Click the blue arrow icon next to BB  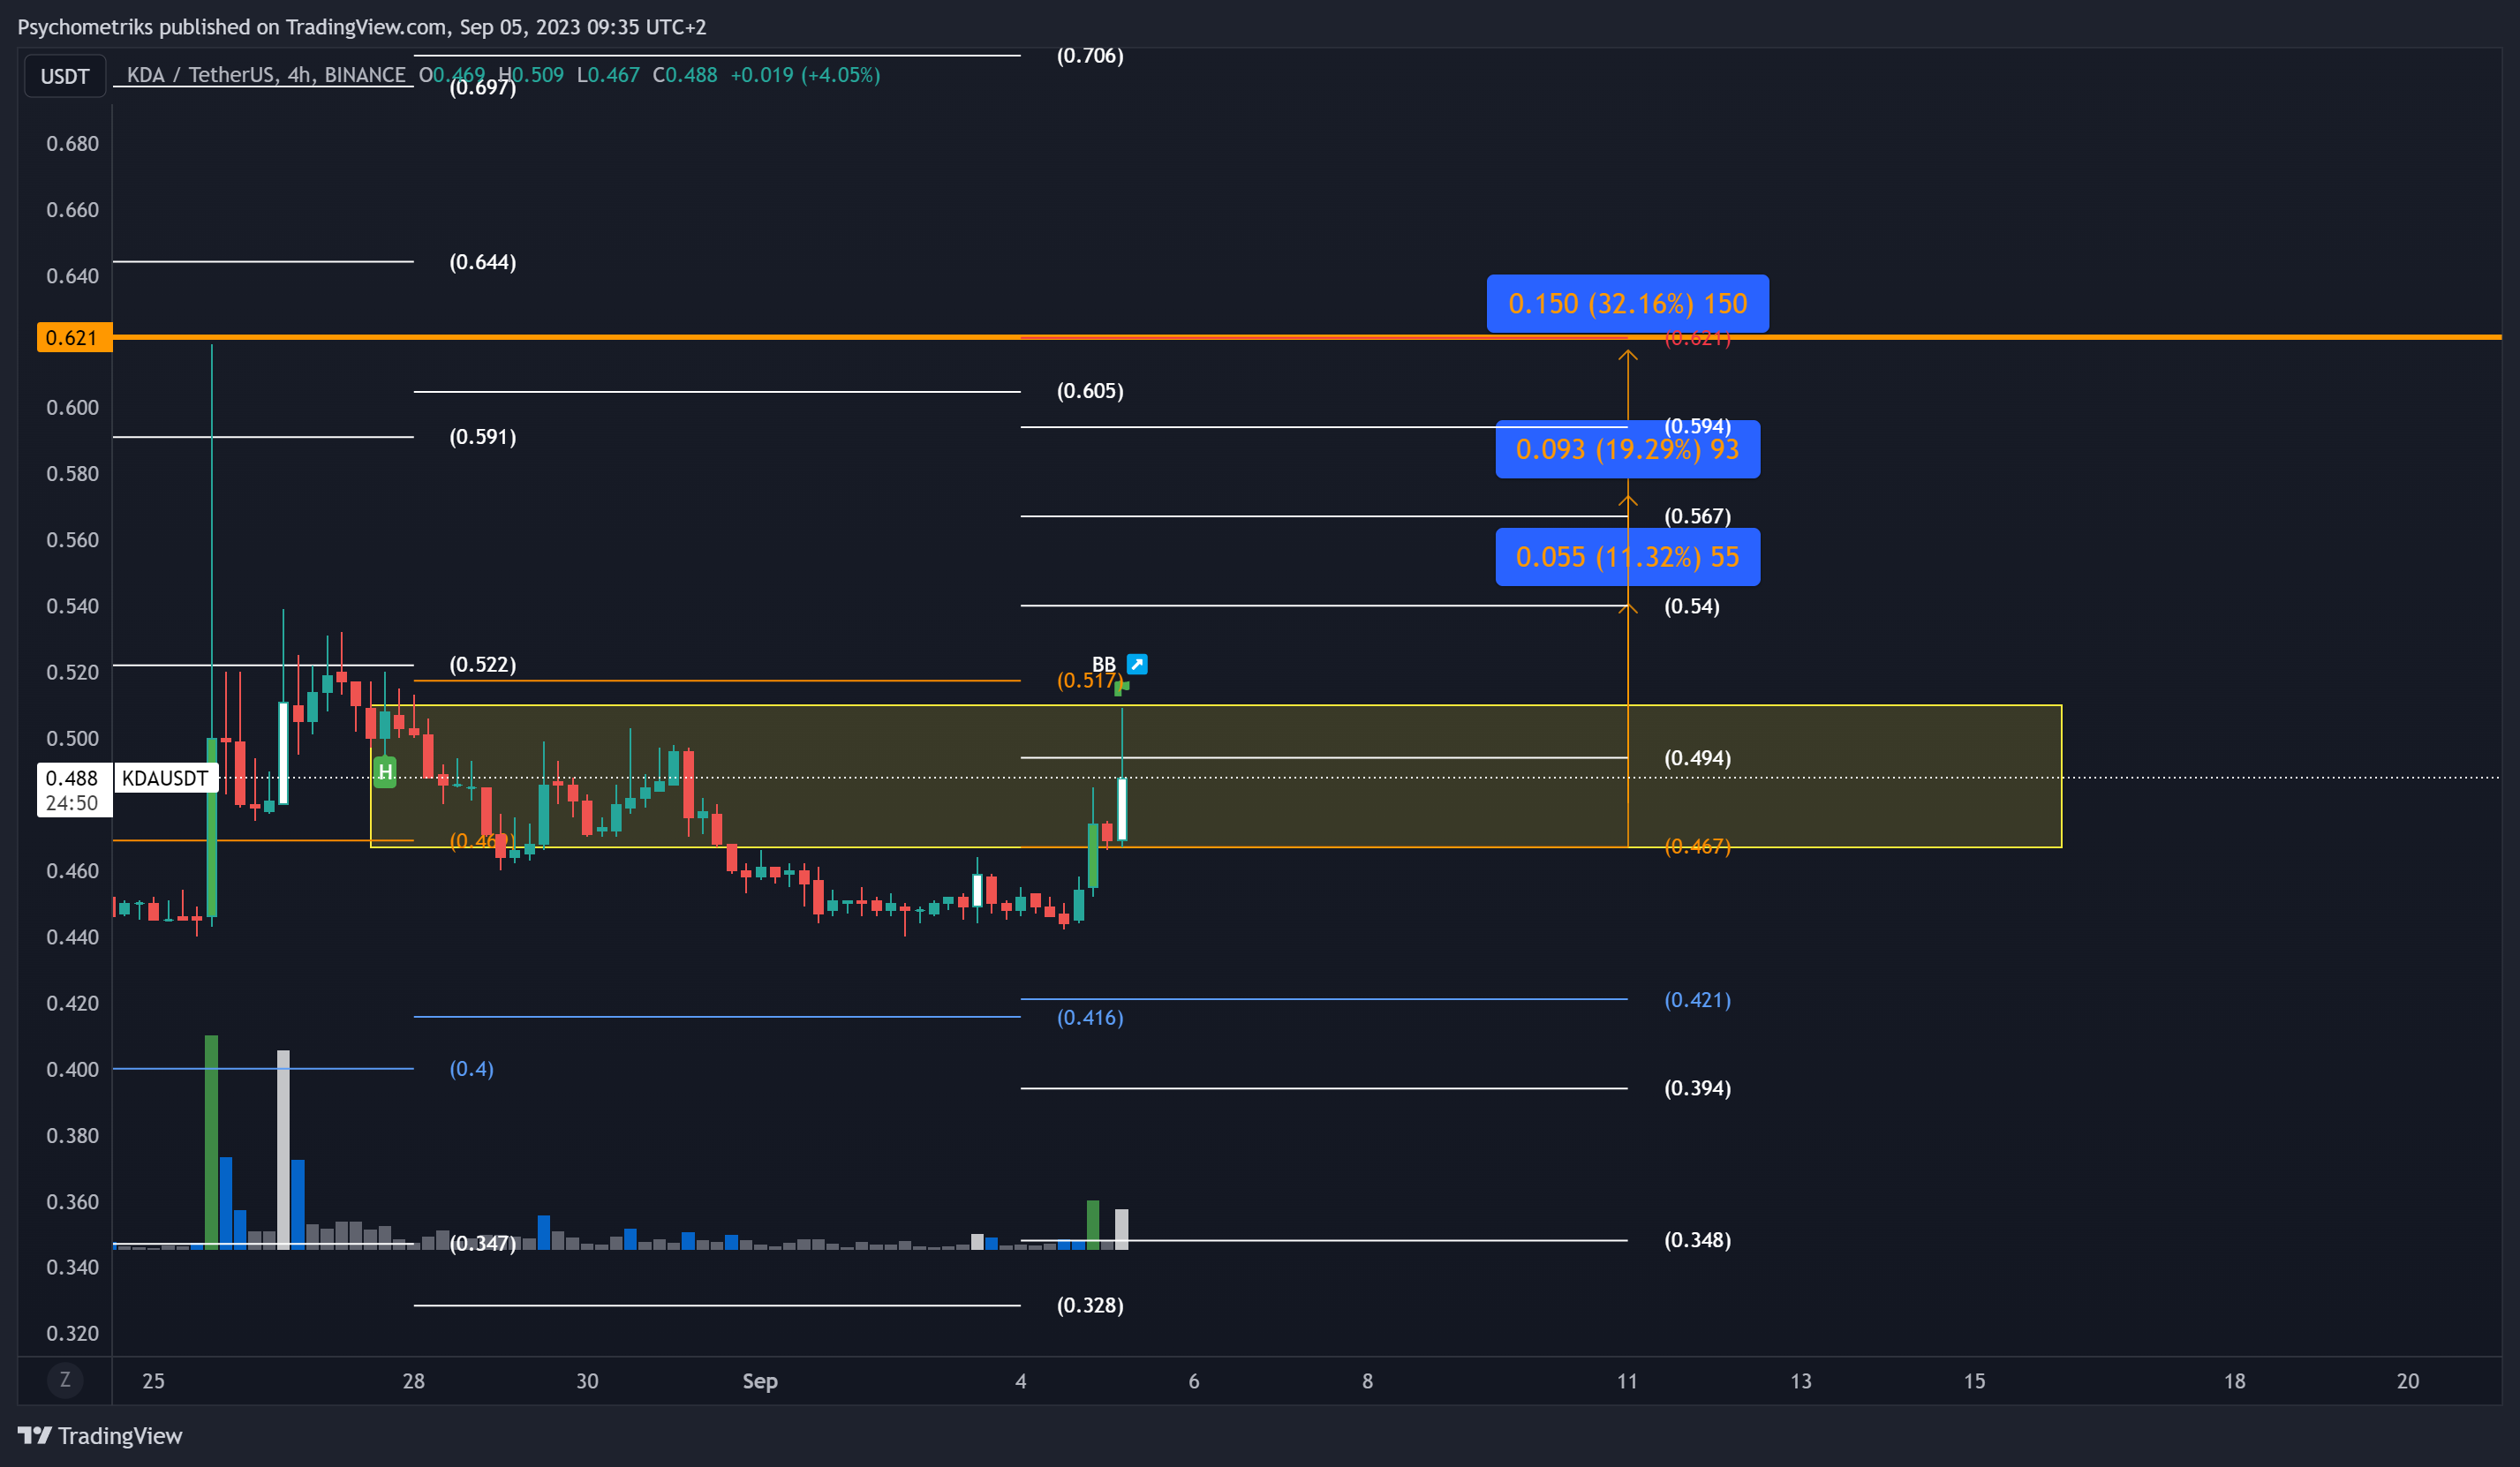click(x=1137, y=664)
